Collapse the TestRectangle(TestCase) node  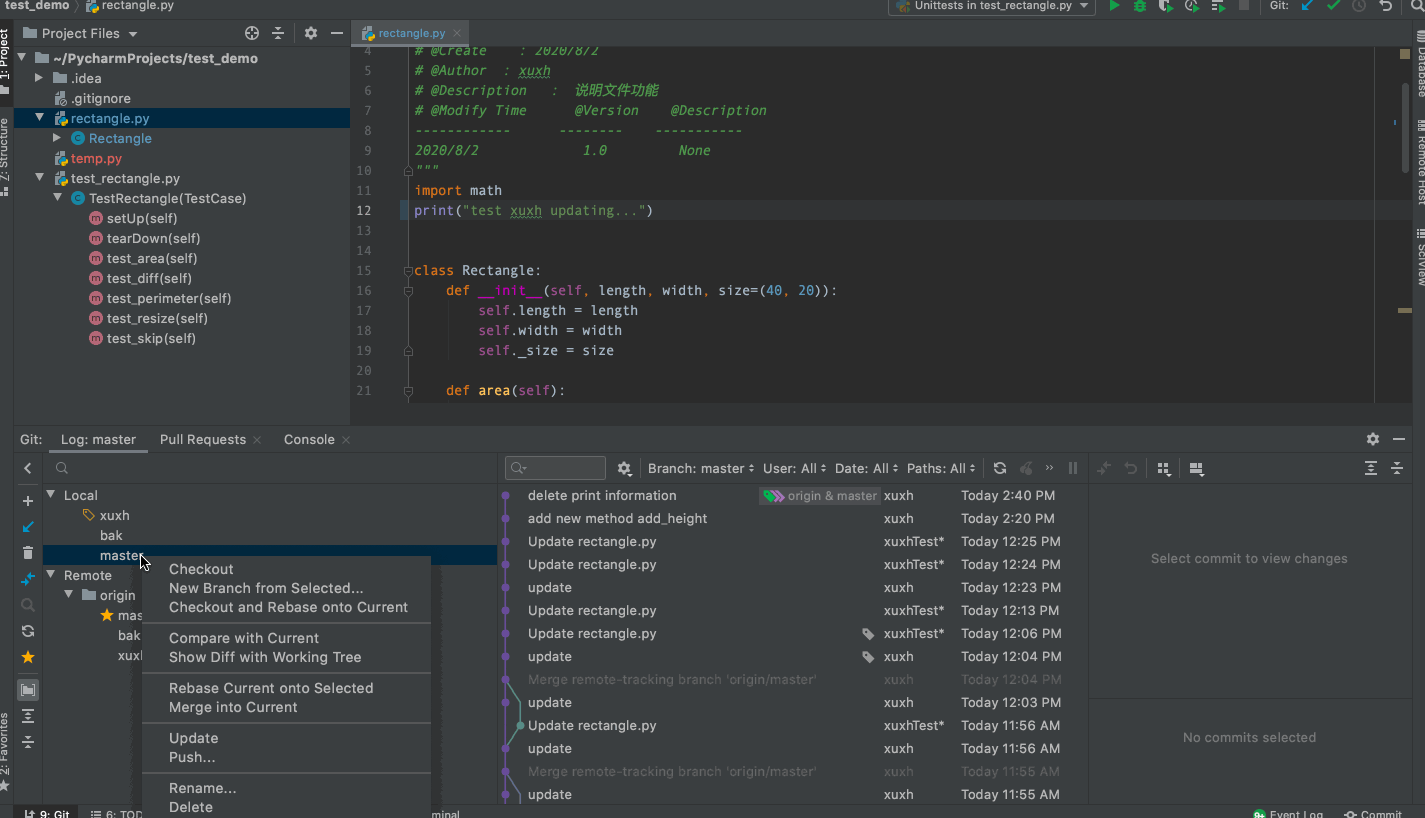tap(57, 198)
